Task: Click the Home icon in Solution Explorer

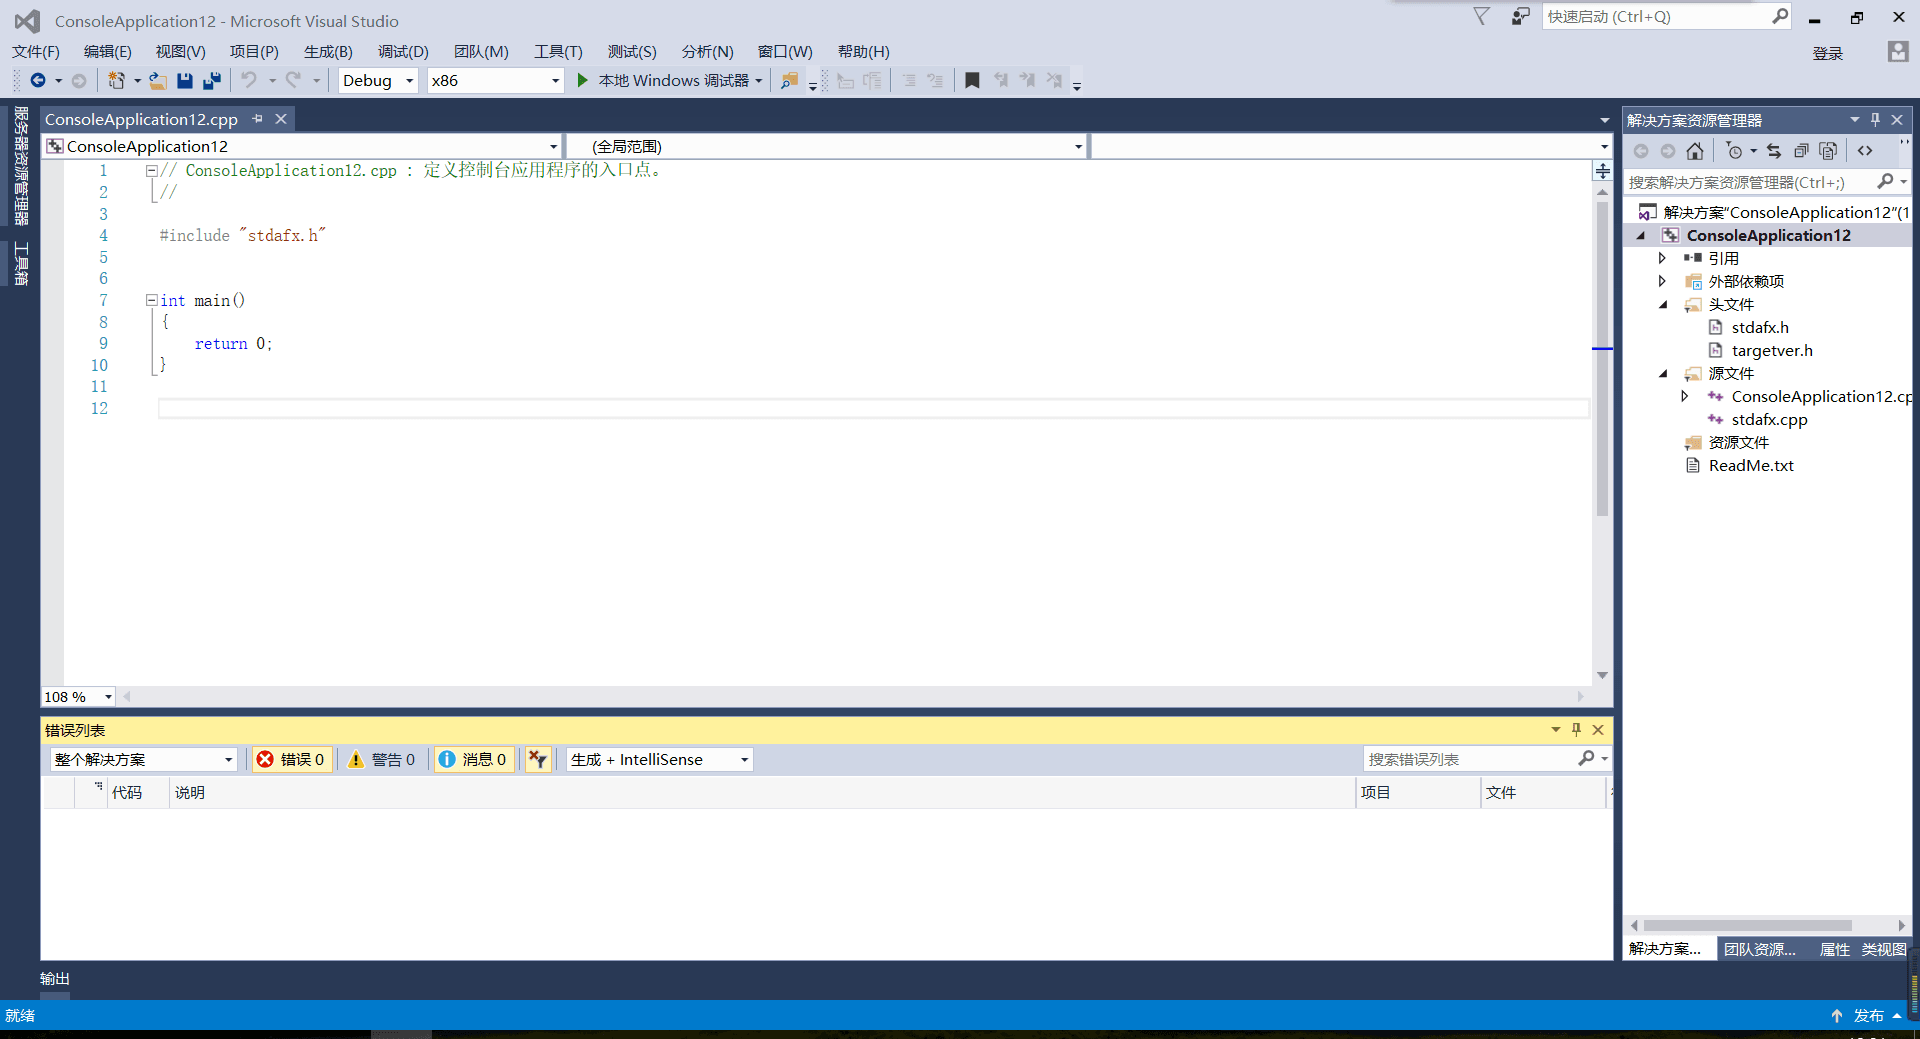Action: (1696, 151)
